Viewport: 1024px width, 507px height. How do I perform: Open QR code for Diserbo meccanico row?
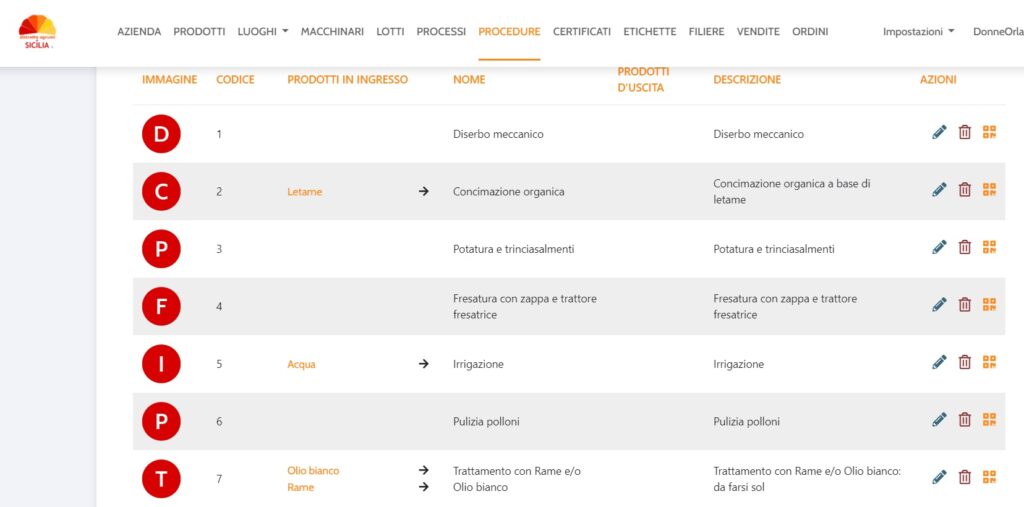pos(989,133)
